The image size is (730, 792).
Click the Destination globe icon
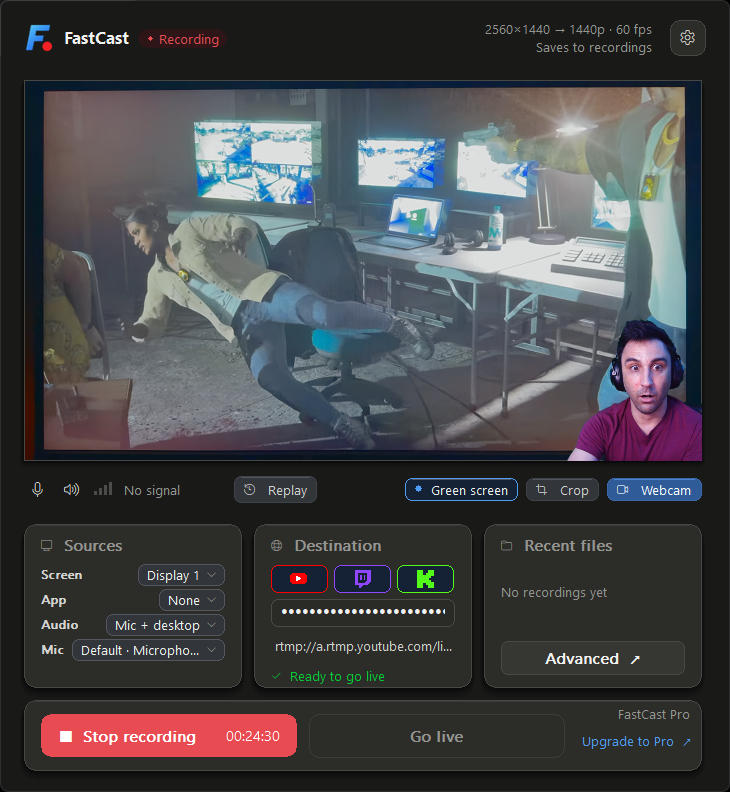click(x=276, y=546)
